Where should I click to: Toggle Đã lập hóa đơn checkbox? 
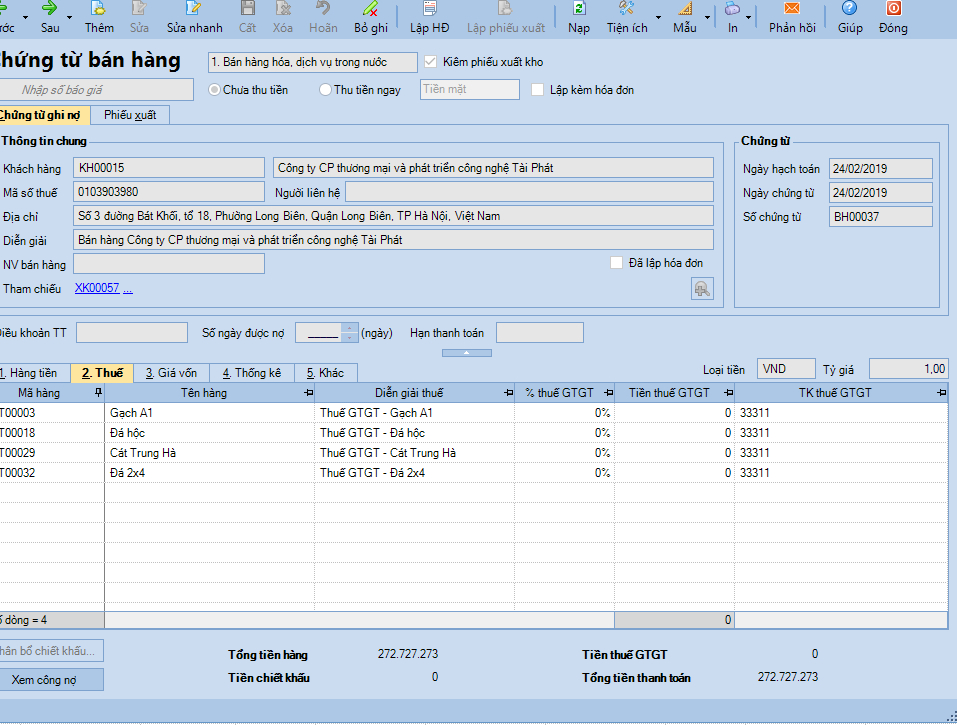pyautogui.click(x=616, y=262)
